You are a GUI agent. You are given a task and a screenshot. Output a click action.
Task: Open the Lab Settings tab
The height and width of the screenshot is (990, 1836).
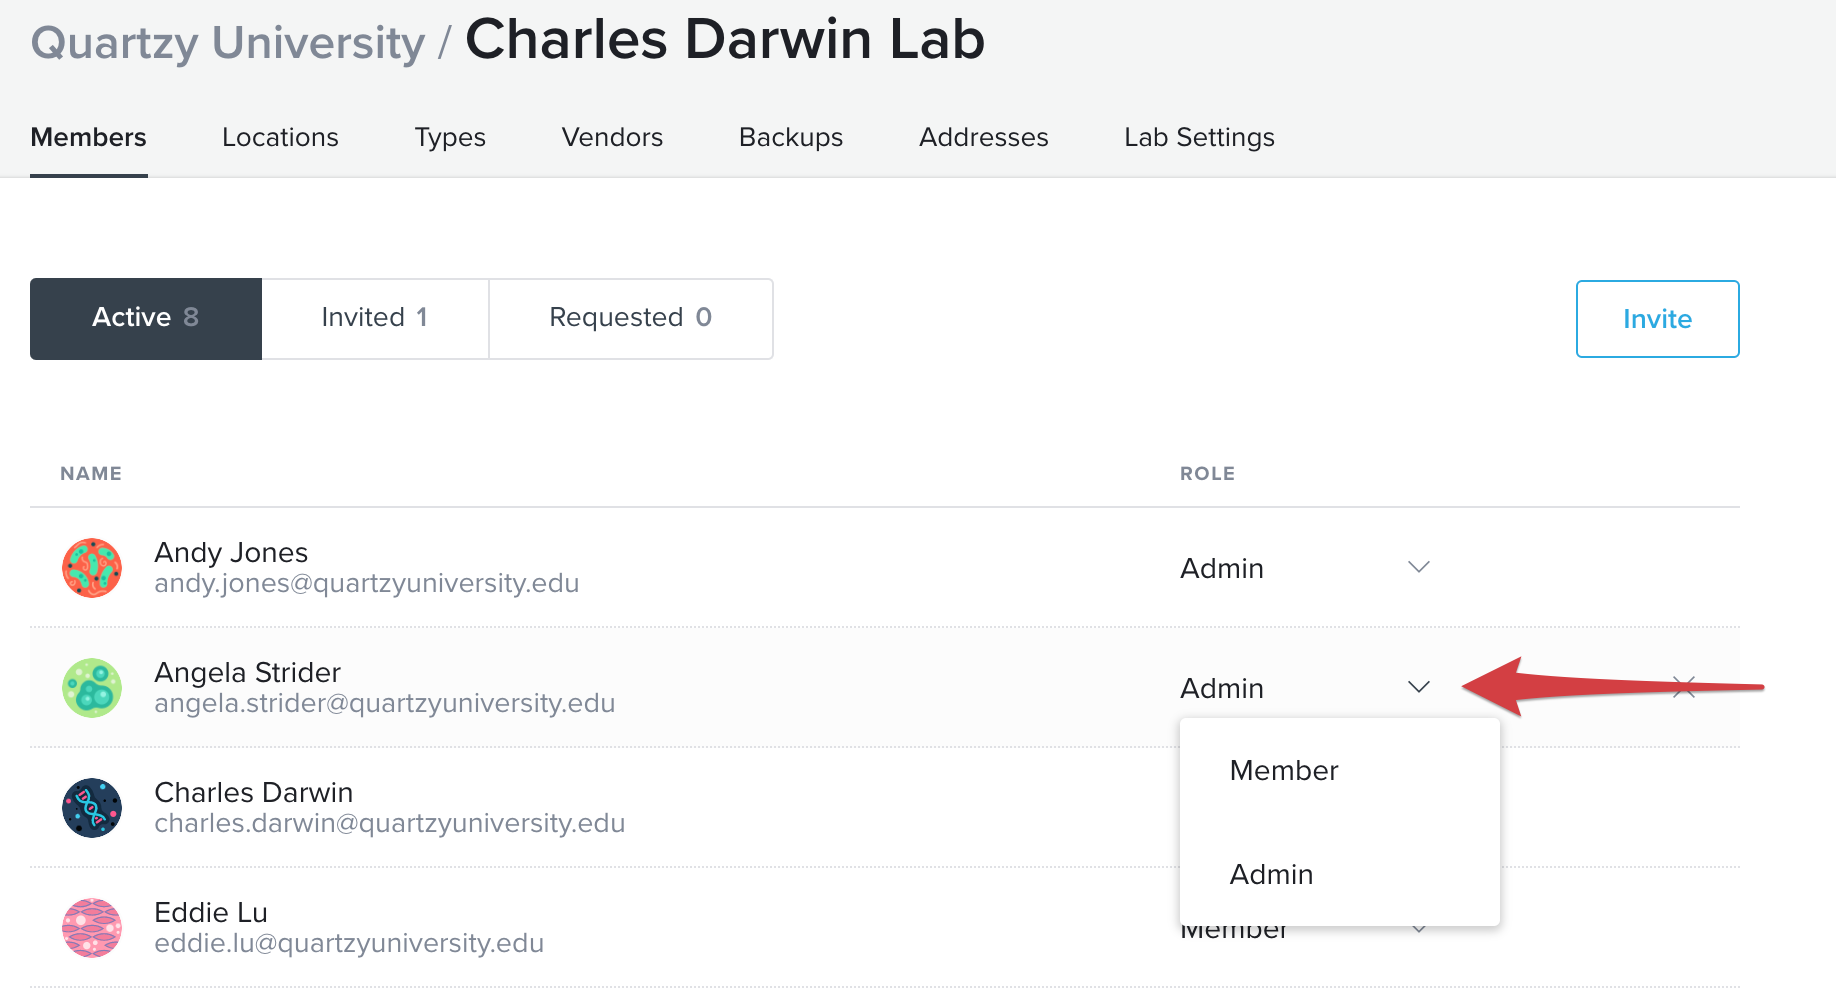1199,137
